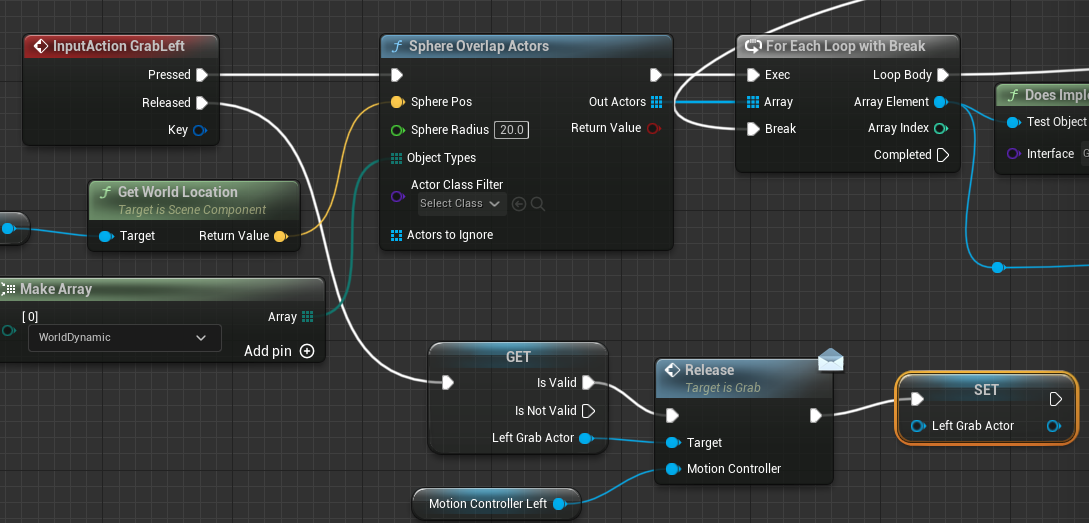Click the Object Types array pin
Viewport: 1089px width, 523px height.
(396, 158)
